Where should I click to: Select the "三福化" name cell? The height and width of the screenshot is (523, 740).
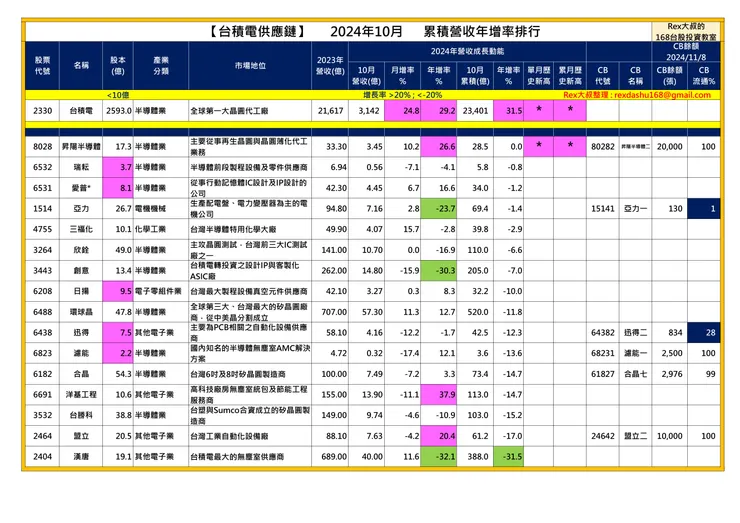(x=81, y=229)
